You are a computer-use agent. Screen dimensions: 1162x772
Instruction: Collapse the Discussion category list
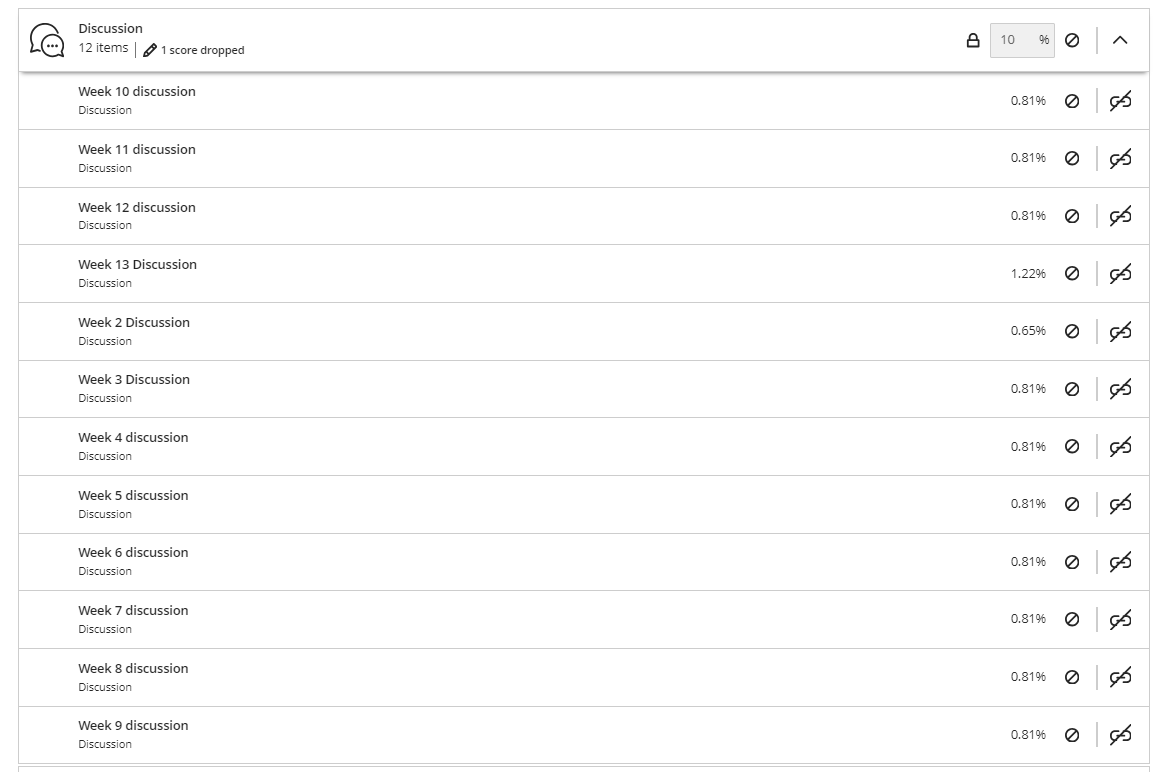click(x=1120, y=41)
